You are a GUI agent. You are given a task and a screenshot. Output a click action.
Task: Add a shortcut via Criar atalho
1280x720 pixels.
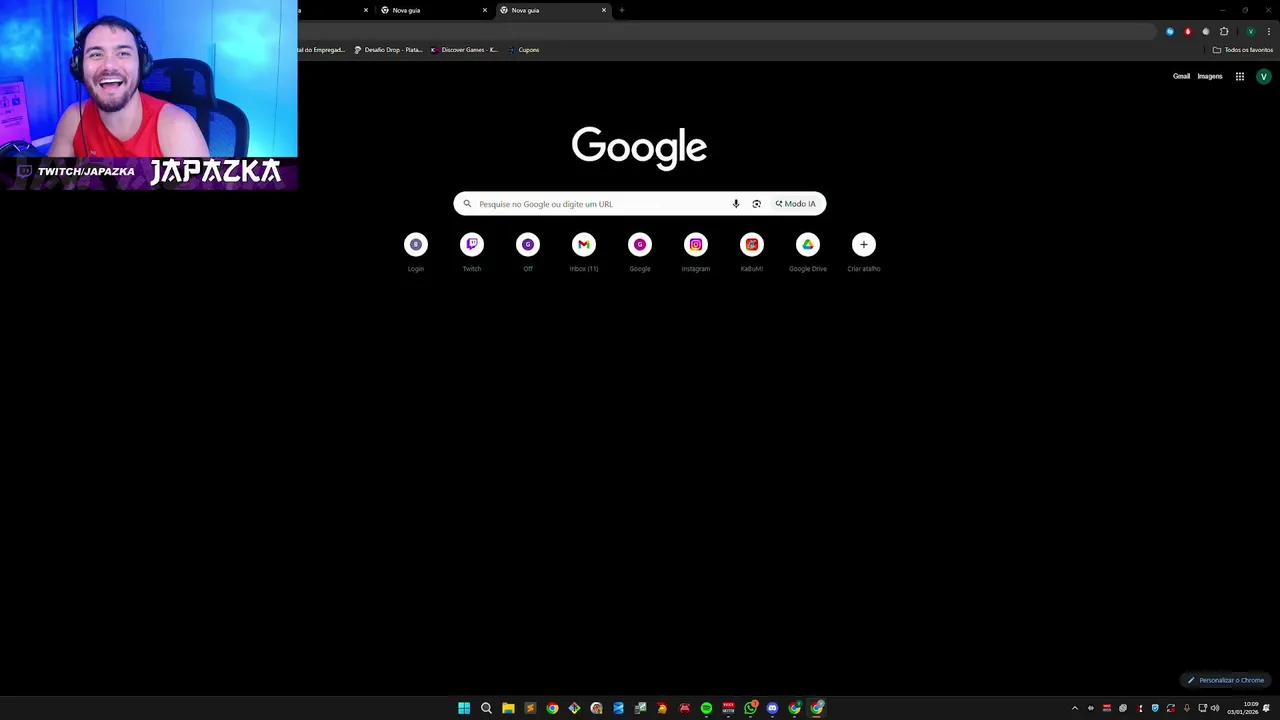[x=864, y=252]
